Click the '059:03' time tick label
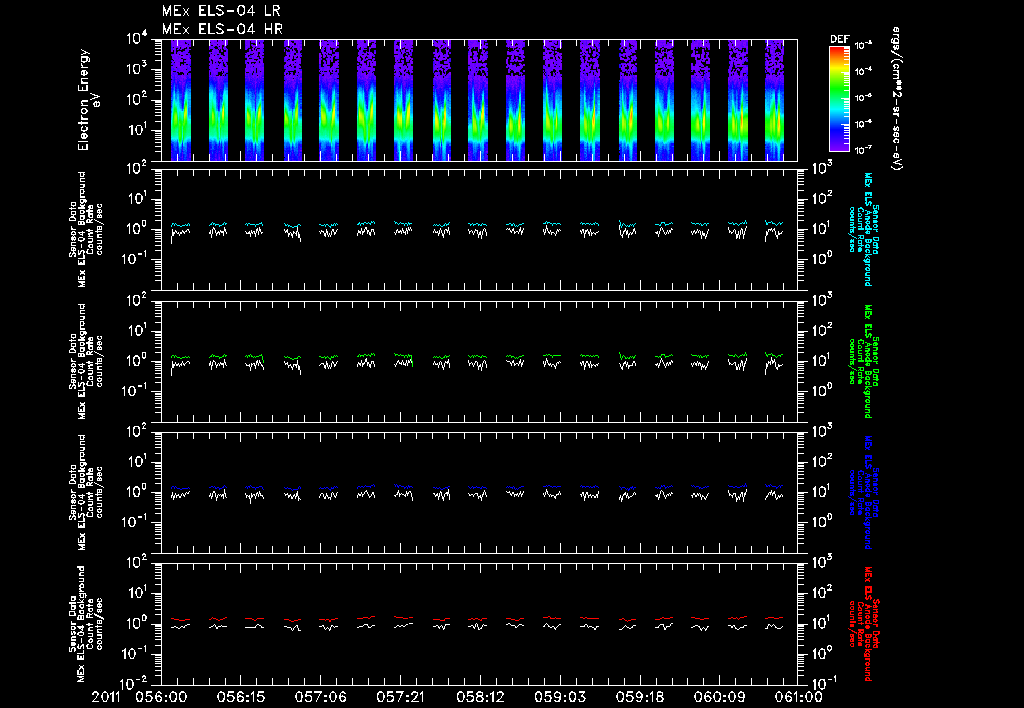This screenshot has height=708, width=1024. click(559, 697)
